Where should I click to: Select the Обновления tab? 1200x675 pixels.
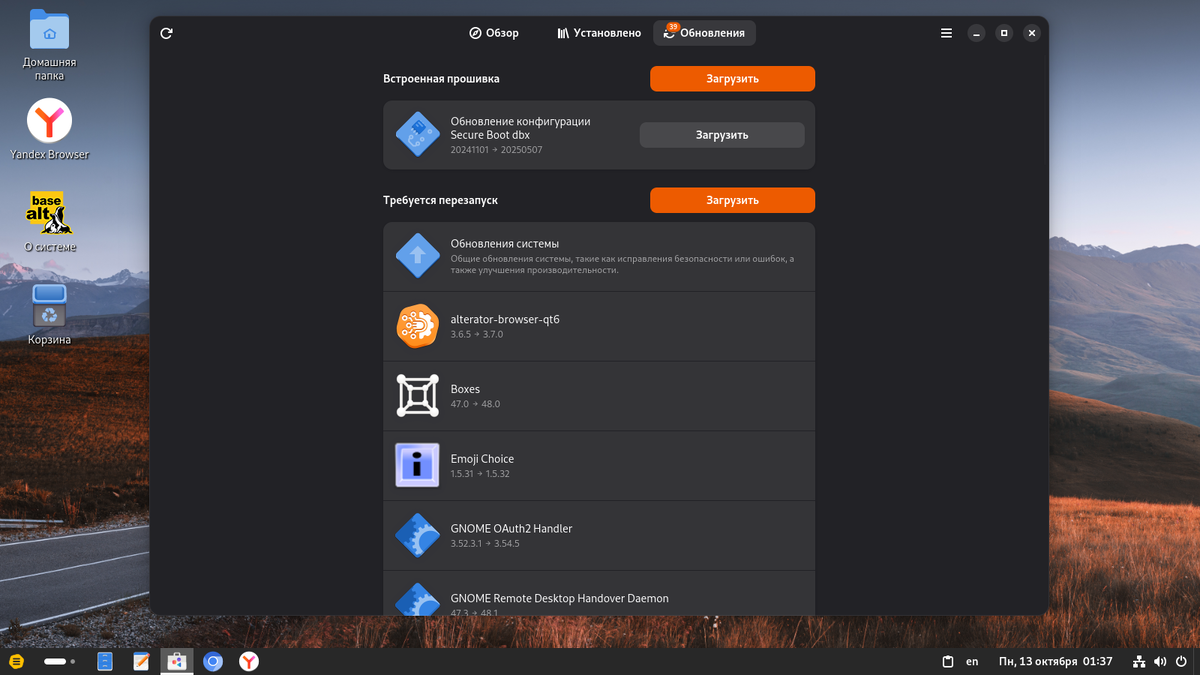click(705, 33)
